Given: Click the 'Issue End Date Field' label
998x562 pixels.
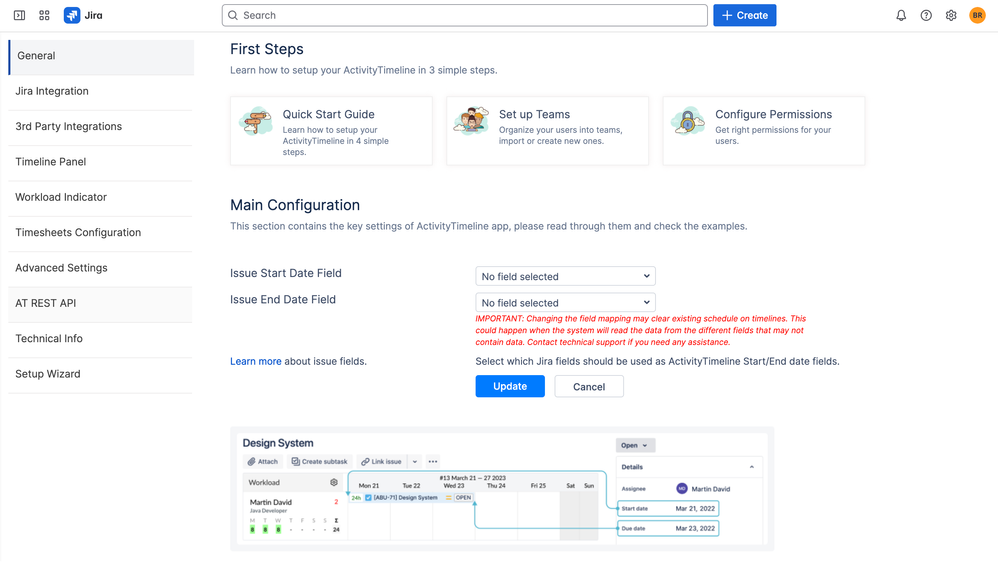Looking at the screenshot, I should coord(283,299).
